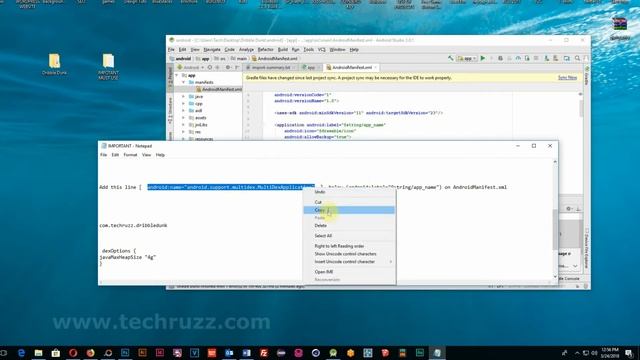The width and height of the screenshot is (640, 360).
Task: Collapse the app module tree node
Action: 177,76
